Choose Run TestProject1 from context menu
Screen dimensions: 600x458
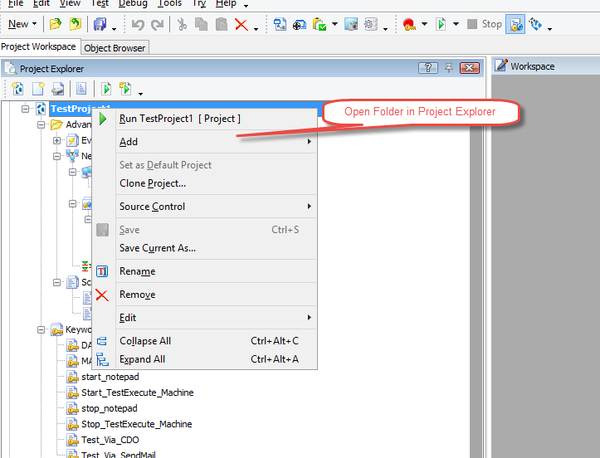tap(180, 118)
